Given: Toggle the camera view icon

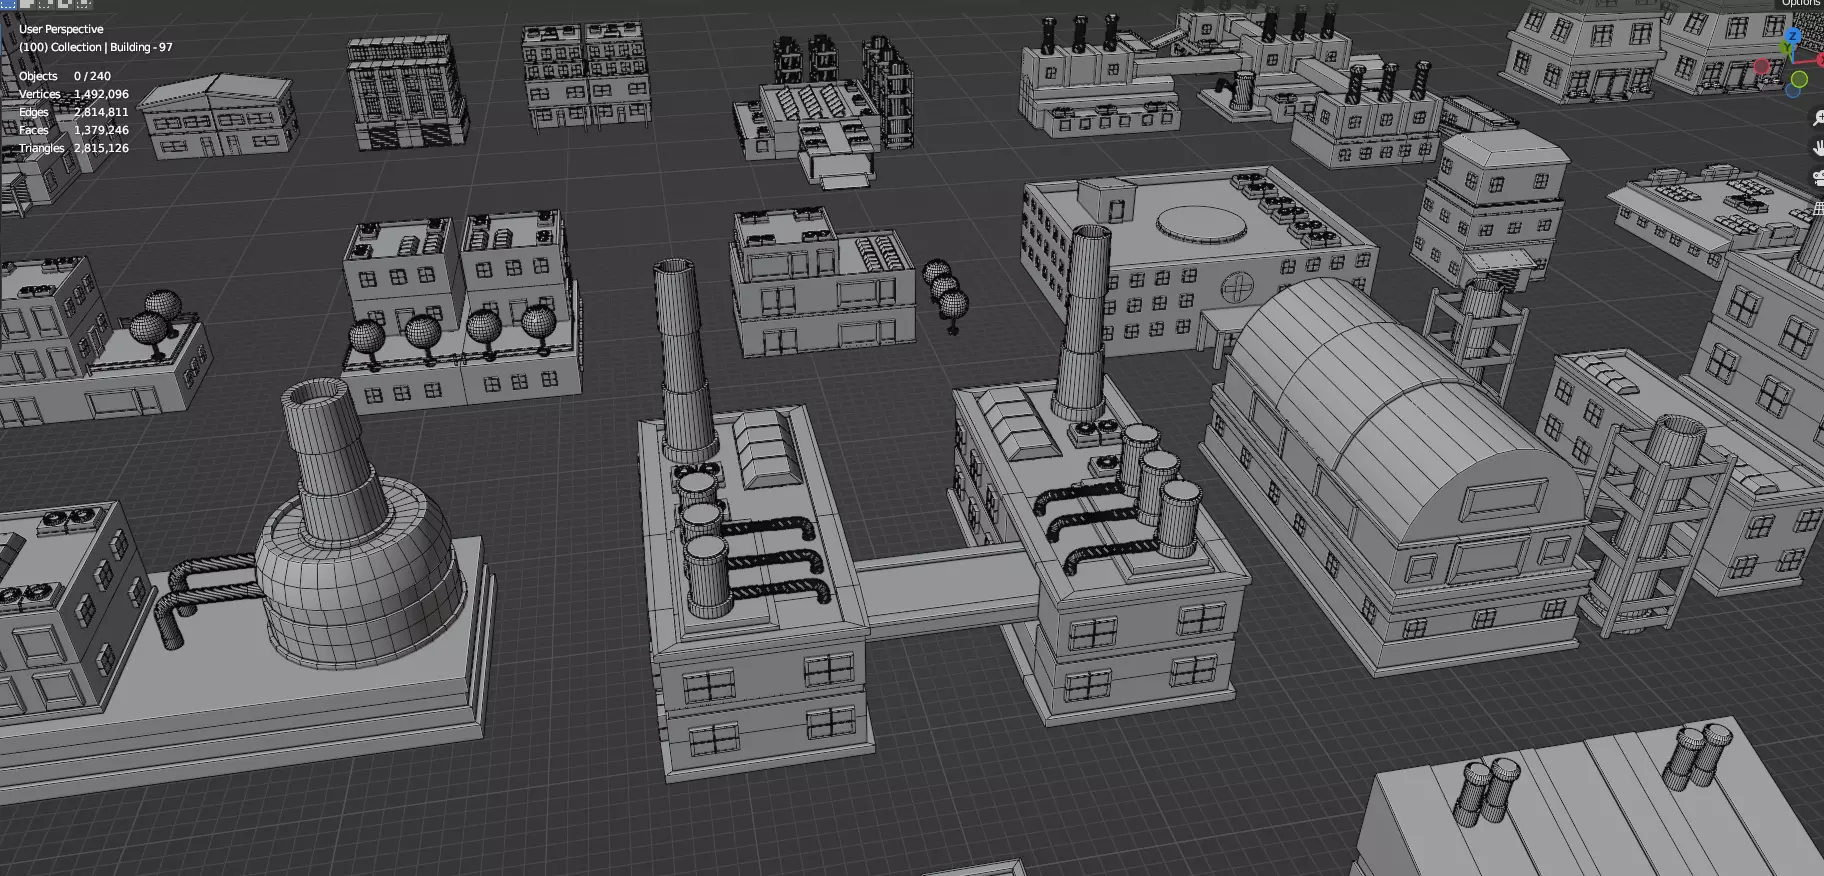Looking at the screenshot, I should [1819, 178].
